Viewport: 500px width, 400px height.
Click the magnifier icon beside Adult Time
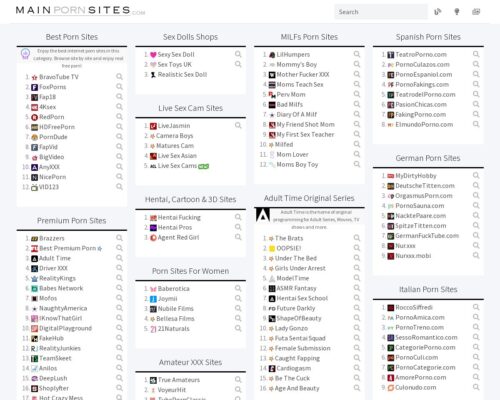[x=119, y=258]
